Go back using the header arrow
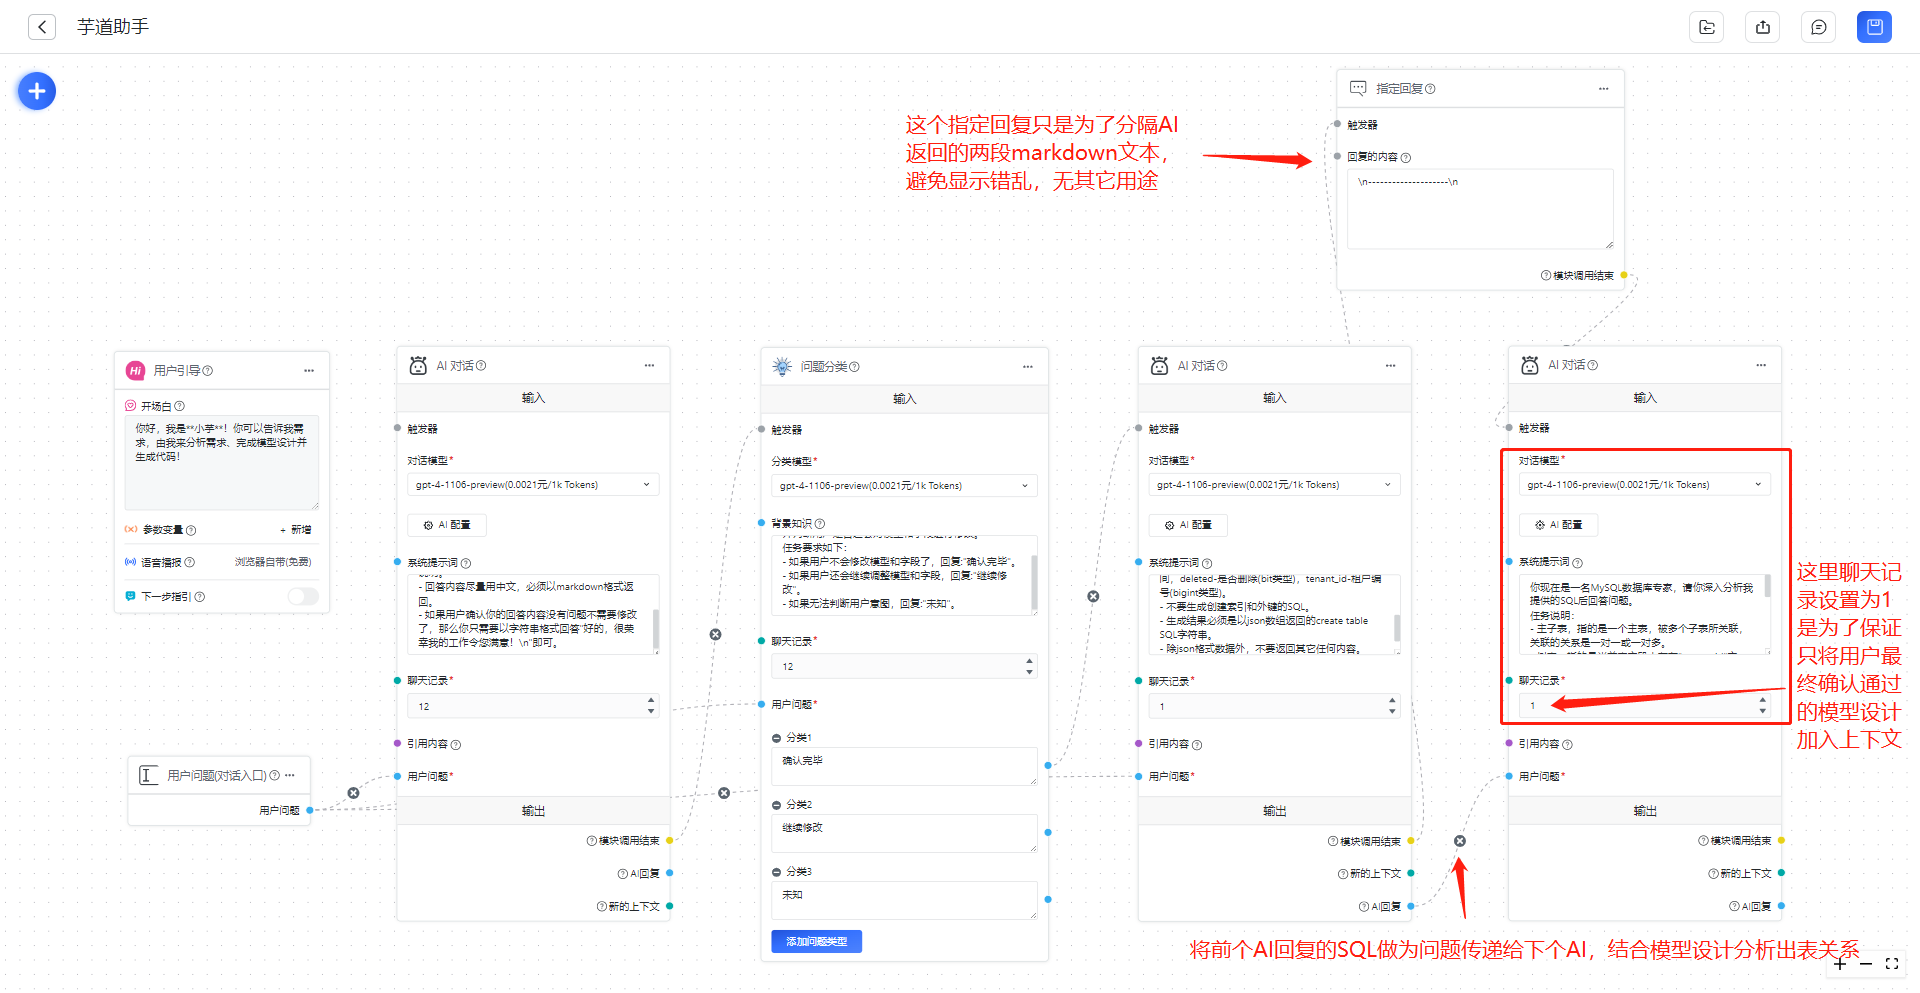The height and width of the screenshot is (993, 1920). 41,27
